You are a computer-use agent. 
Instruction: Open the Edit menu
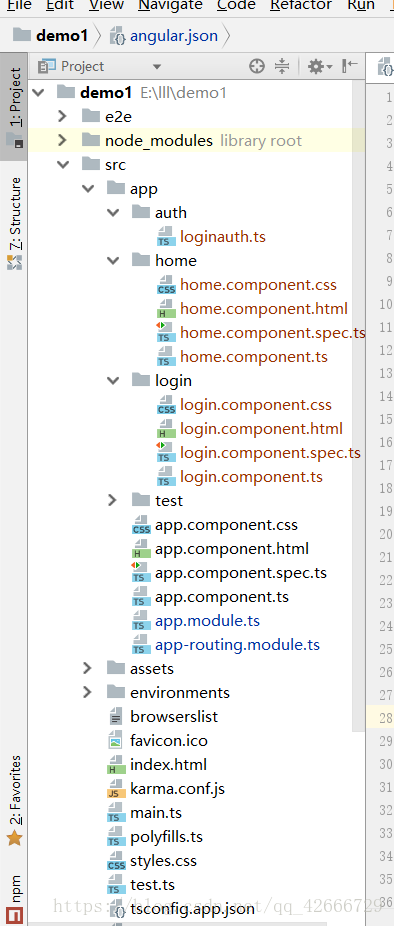click(60, 5)
